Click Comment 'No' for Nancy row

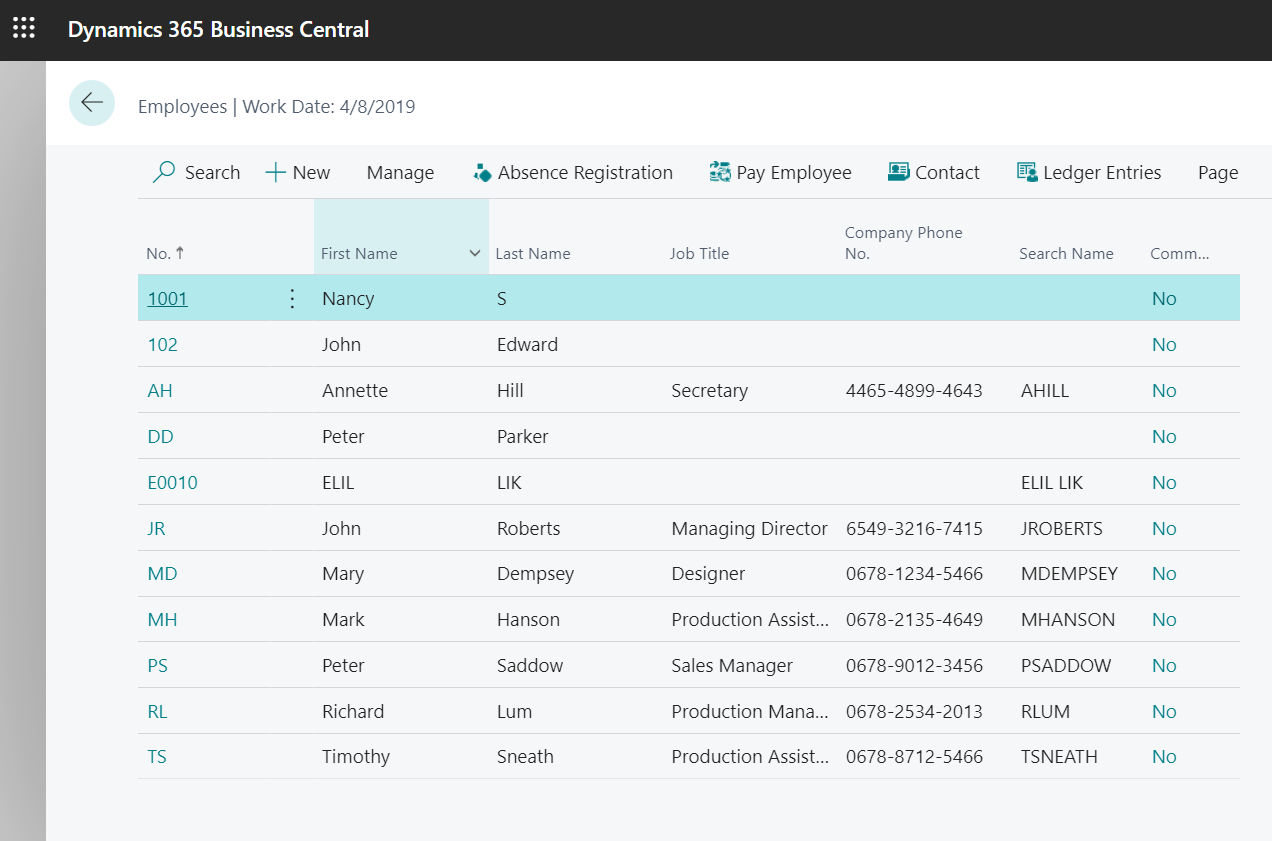tap(1164, 299)
